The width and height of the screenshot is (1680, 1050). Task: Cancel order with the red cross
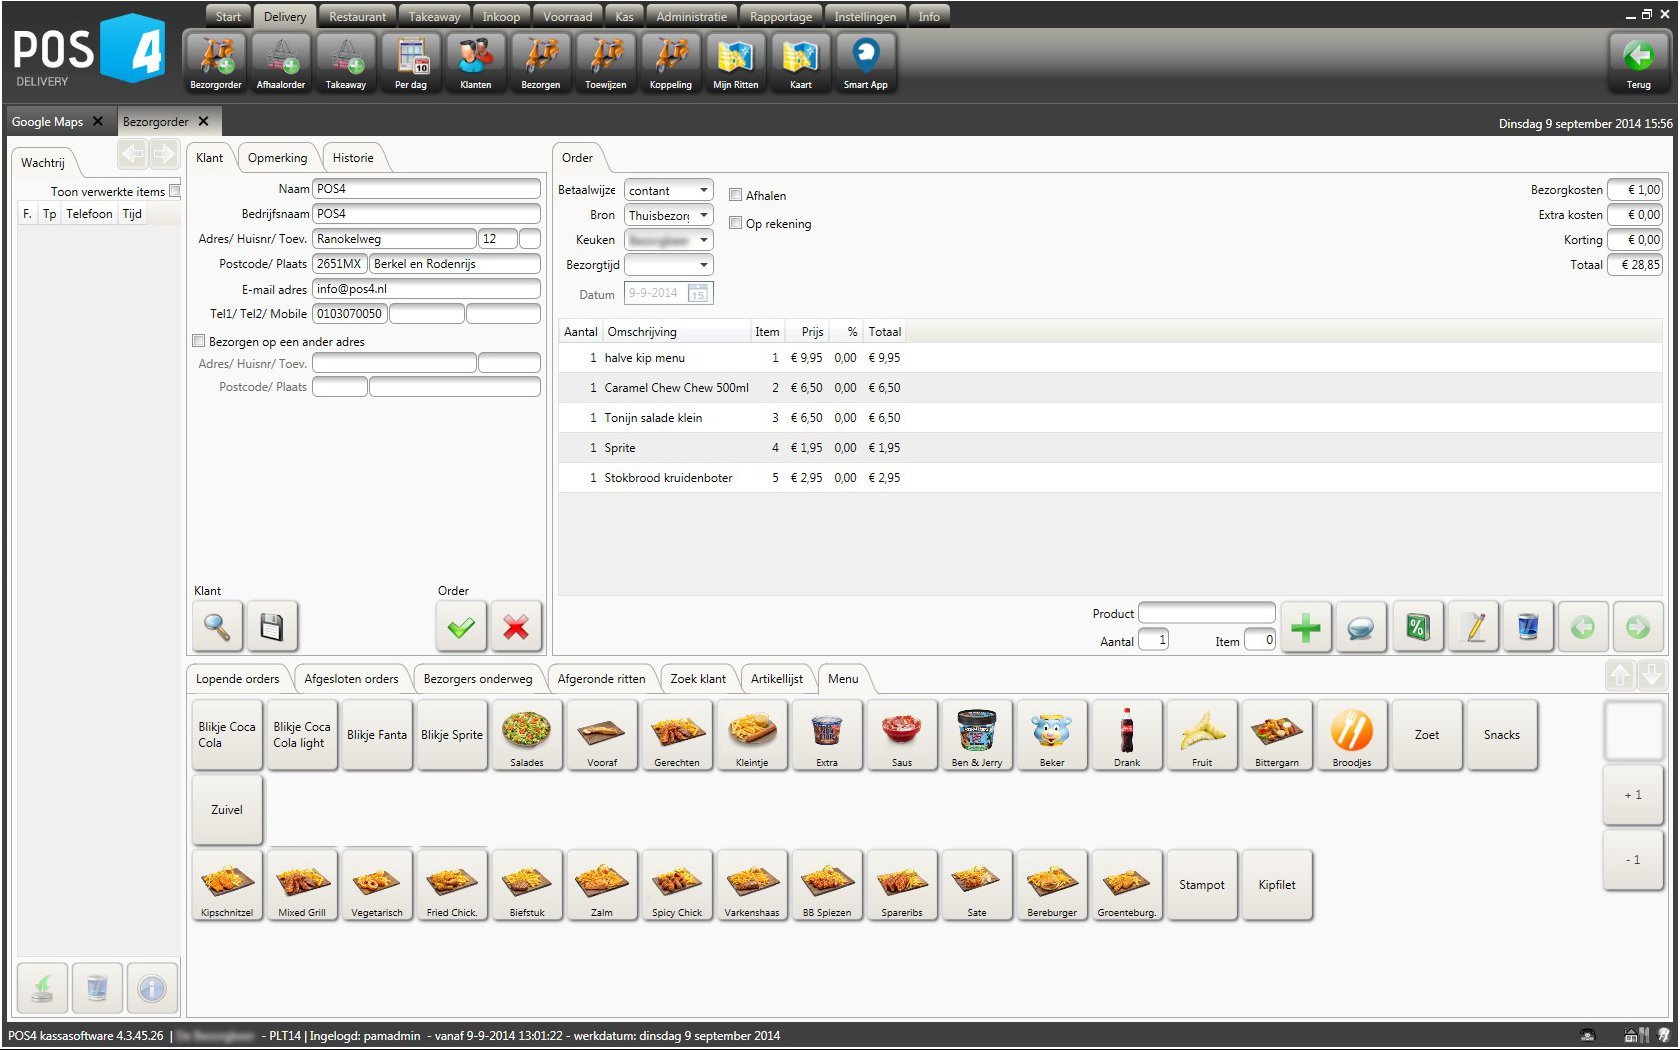516,627
